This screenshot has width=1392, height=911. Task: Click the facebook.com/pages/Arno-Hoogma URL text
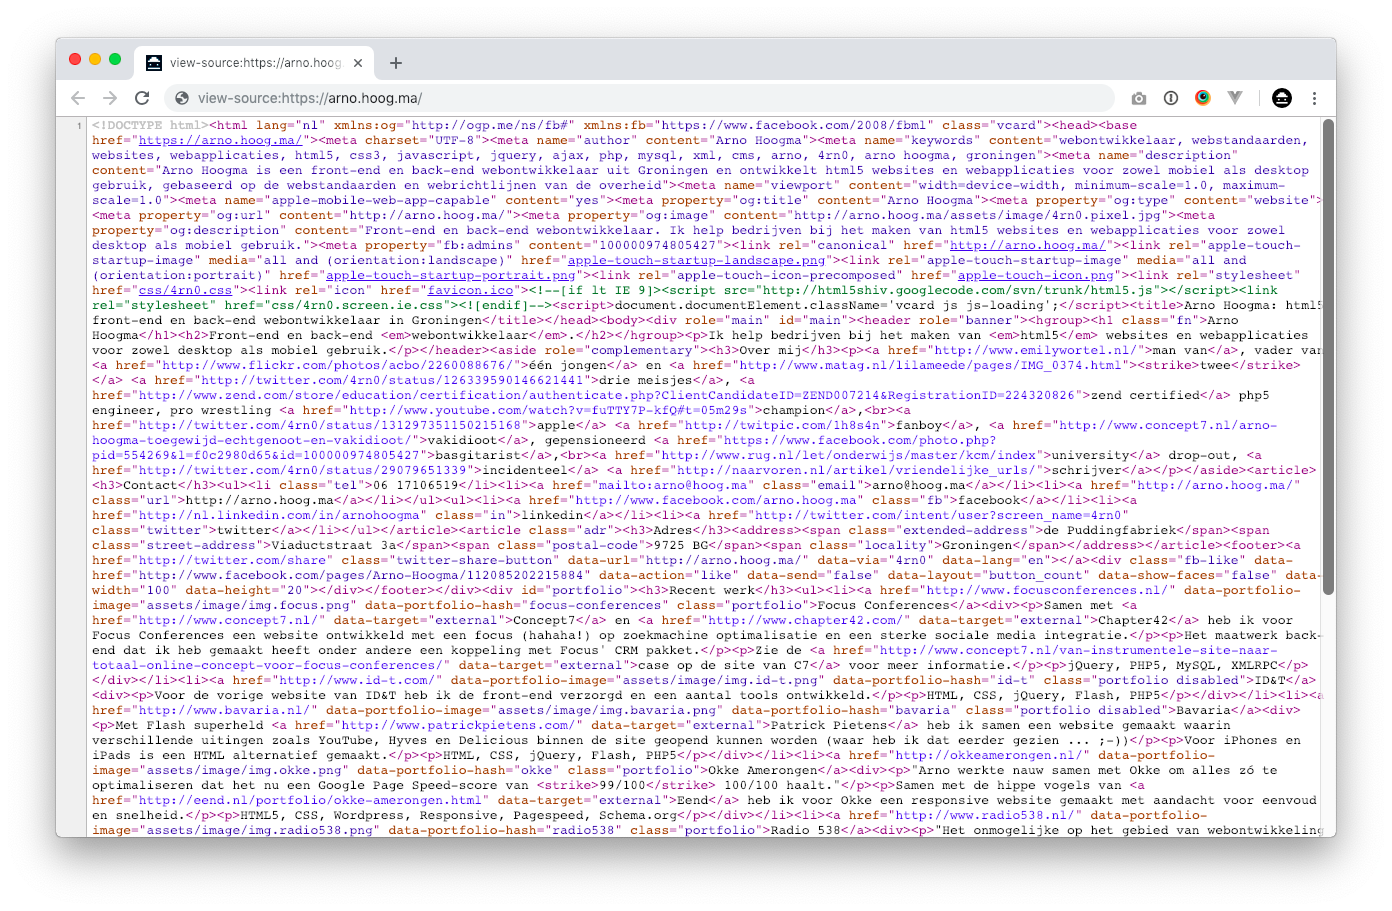pos(361,576)
